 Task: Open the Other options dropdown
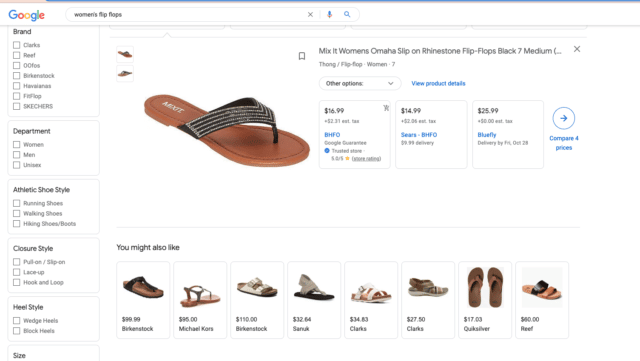pyautogui.click(x=360, y=83)
